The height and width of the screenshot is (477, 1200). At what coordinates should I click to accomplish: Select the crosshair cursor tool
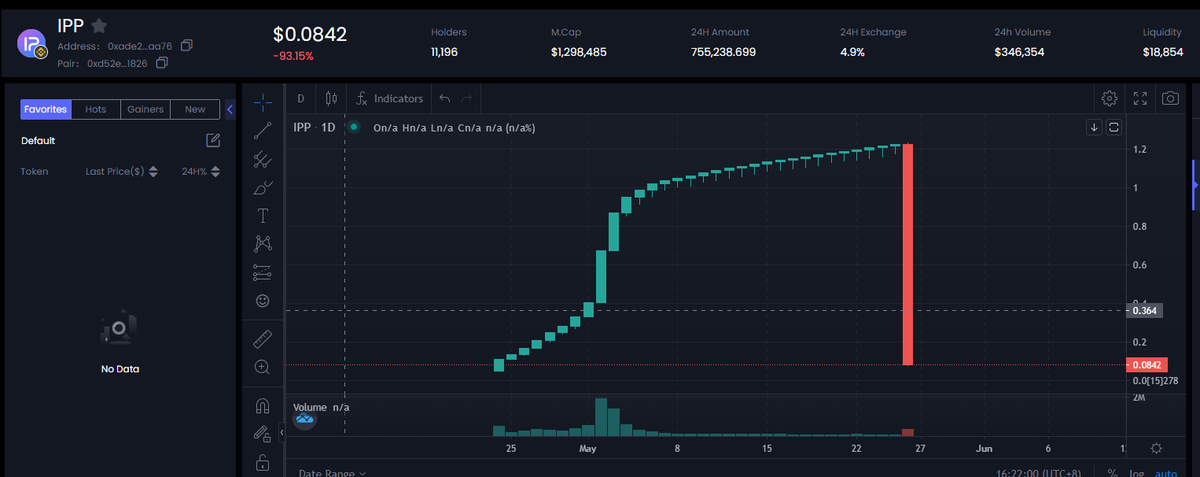[x=262, y=101]
